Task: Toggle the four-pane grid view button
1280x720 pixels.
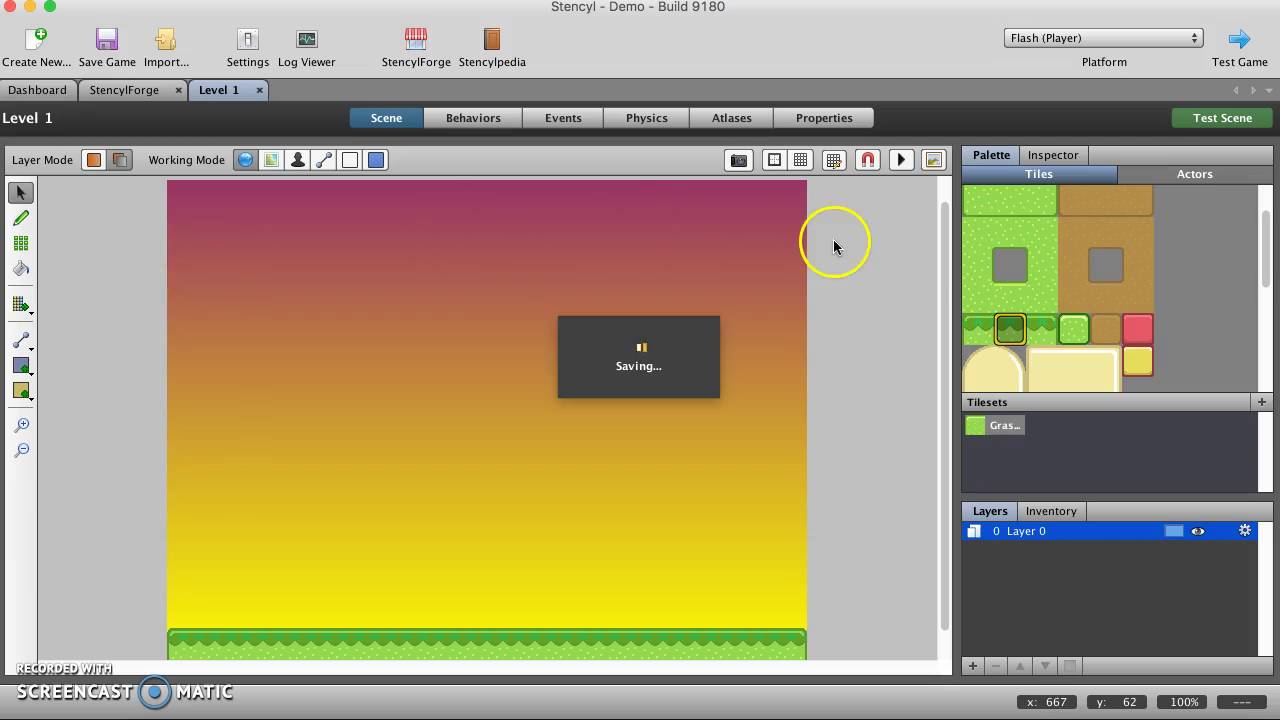Action: [774, 160]
